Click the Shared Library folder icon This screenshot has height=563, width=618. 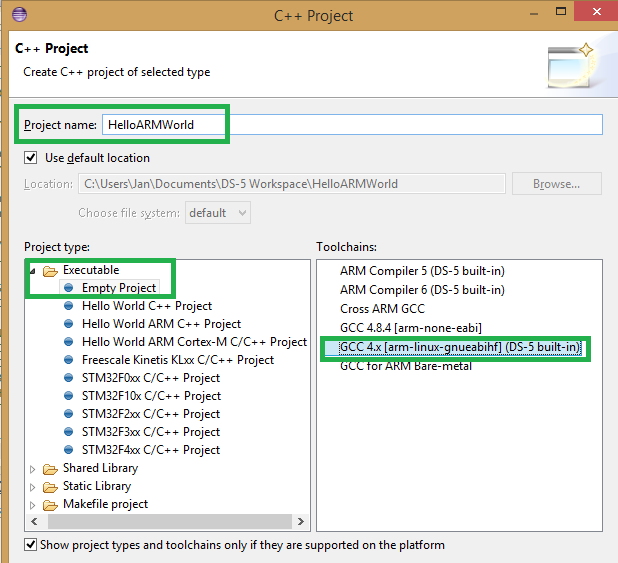pos(50,468)
